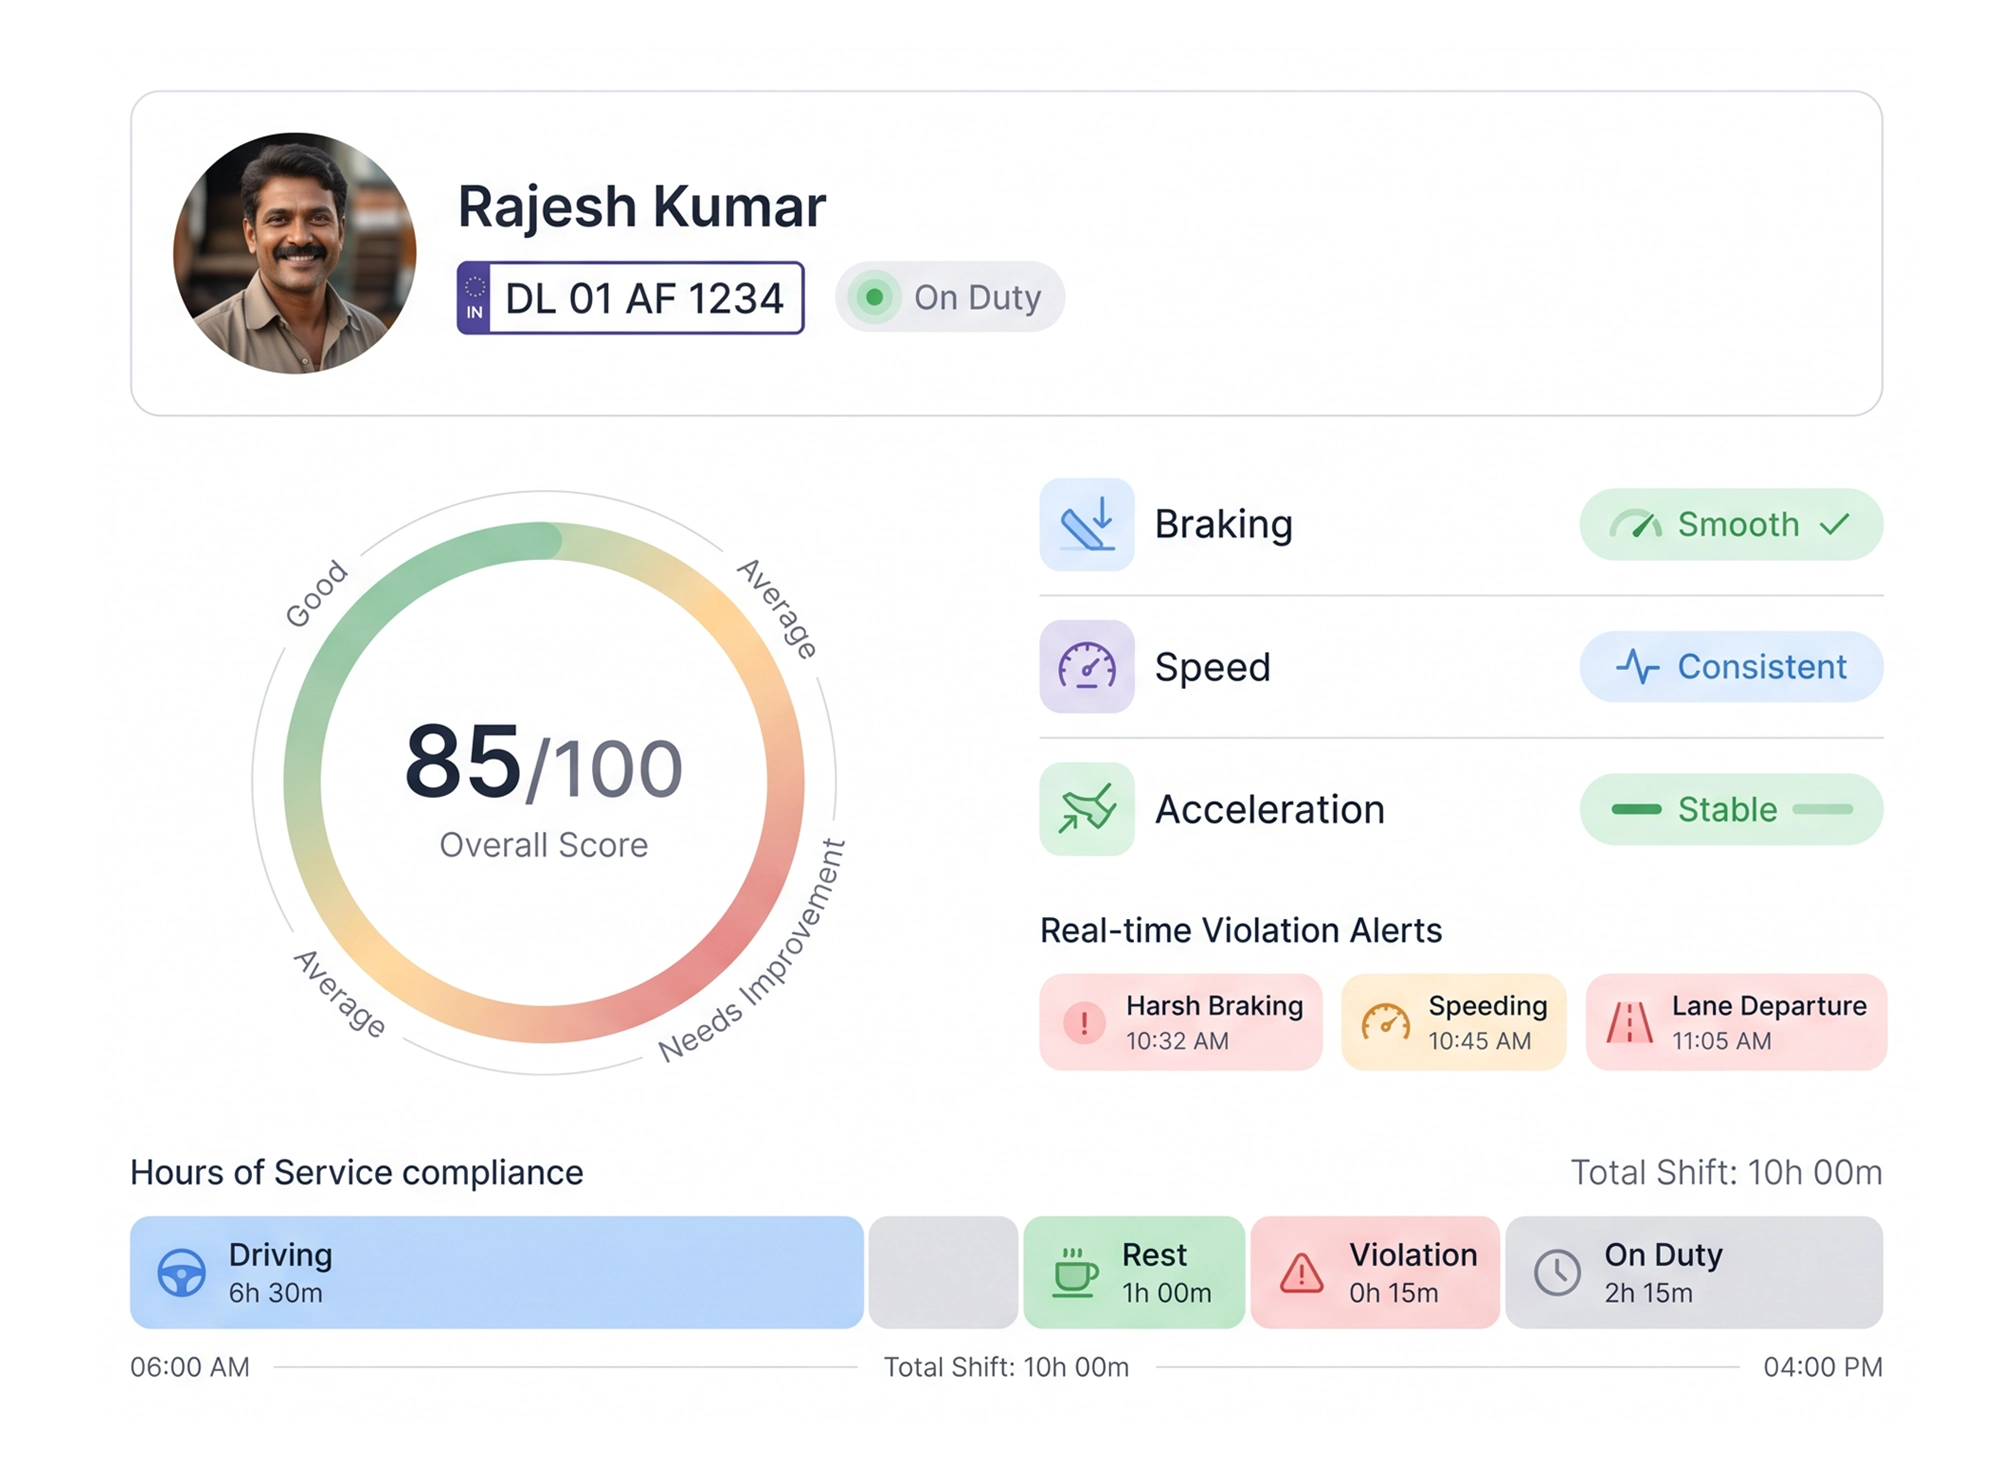Click the 85/100 overall score value
2014x1463 pixels.
[543, 763]
